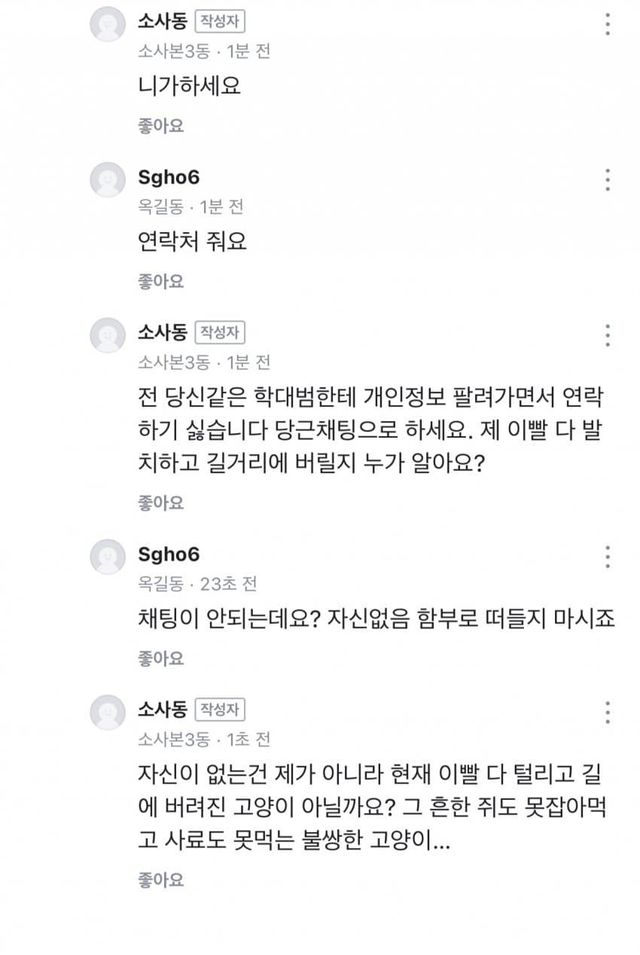Open Sgho6 username on the 23초 전 comment
Image resolution: width=640 pixels, height=955 pixels.
point(166,553)
